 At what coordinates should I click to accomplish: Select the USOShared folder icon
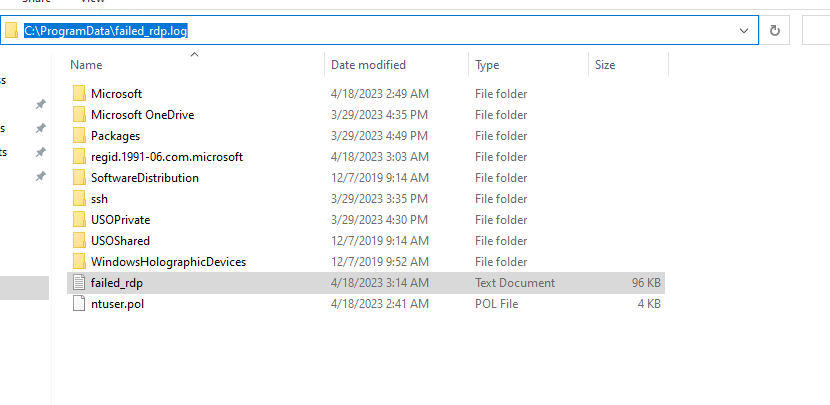coord(79,241)
